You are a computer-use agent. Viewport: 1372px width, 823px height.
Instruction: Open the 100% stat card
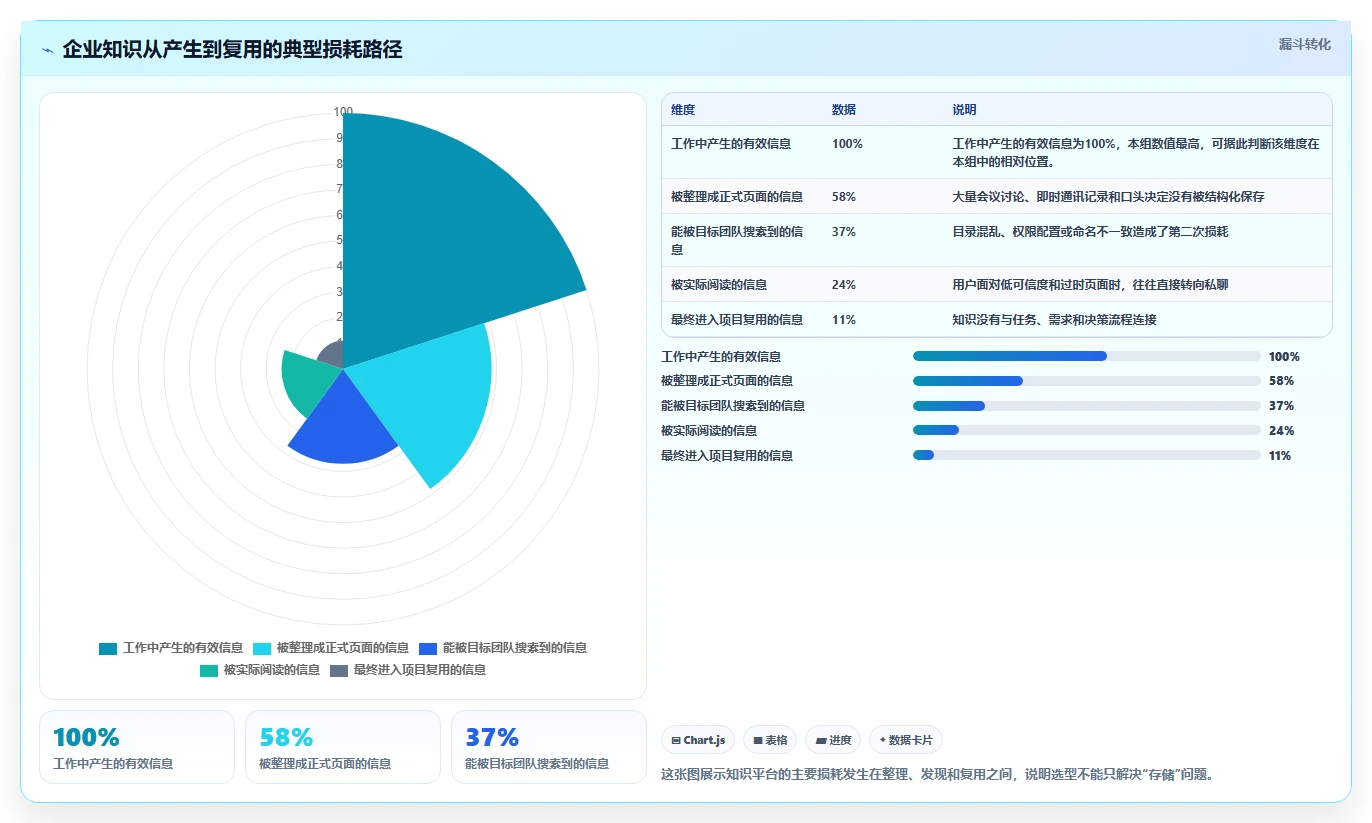(x=137, y=747)
